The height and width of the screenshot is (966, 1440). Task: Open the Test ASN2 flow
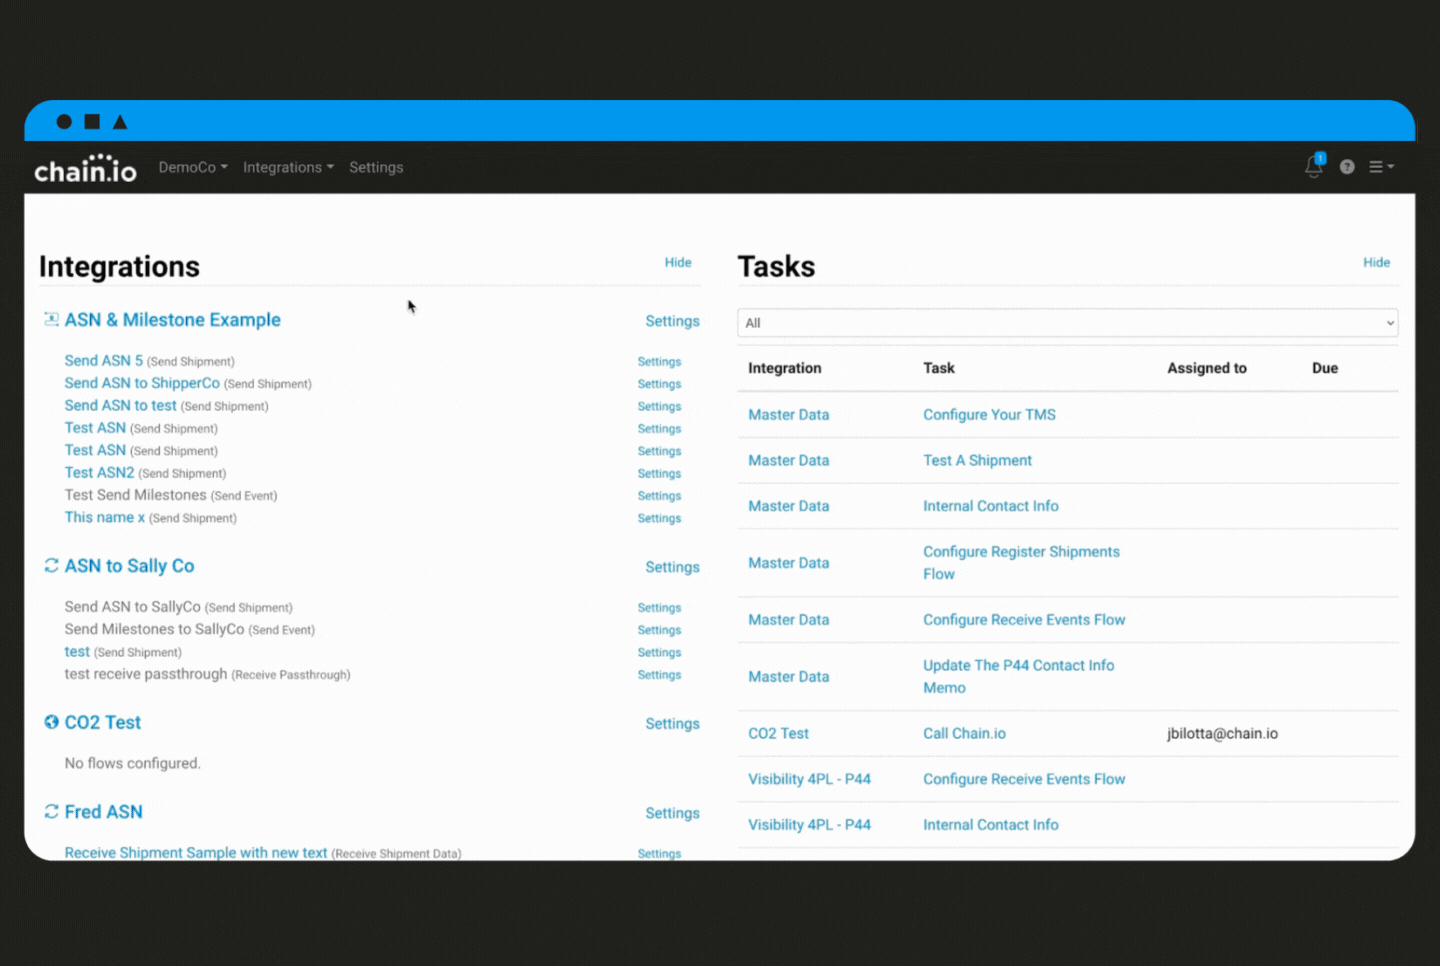click(99, 473)
